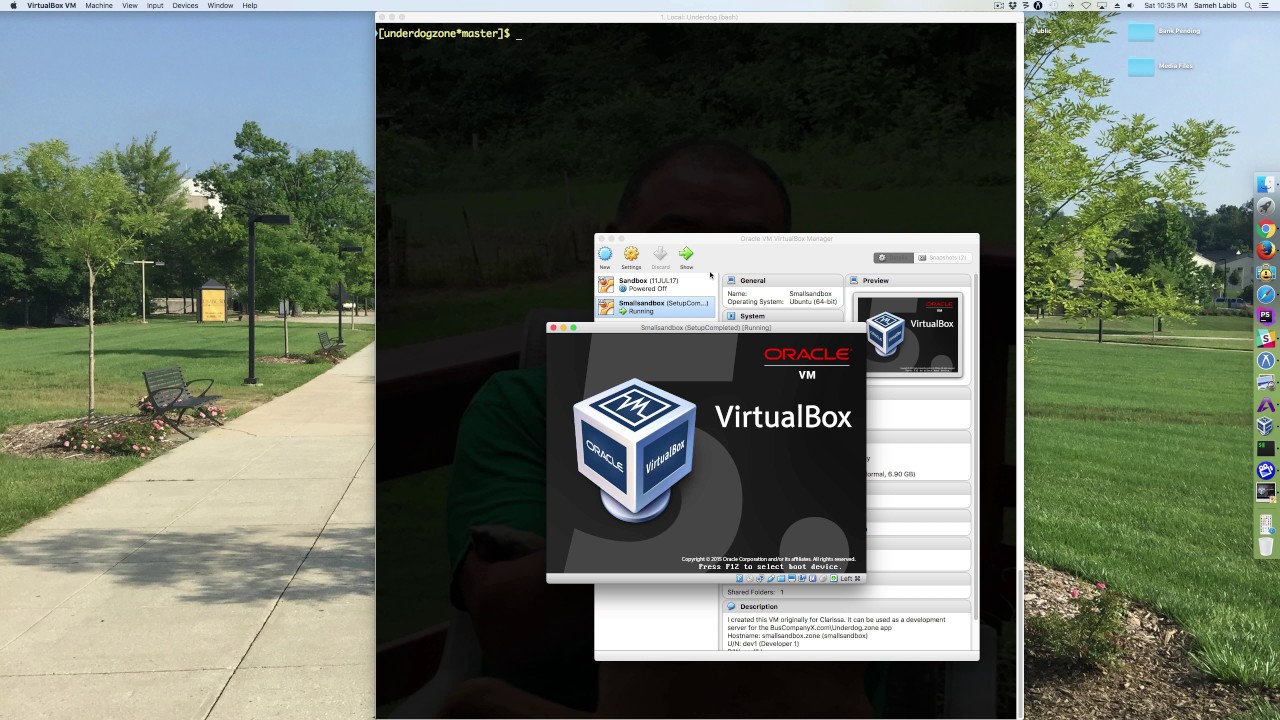Open the Help menu
Viewport: 1280px width, 720px height.
[250, 5]
